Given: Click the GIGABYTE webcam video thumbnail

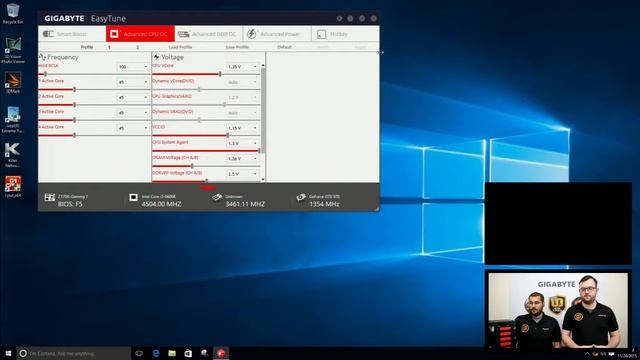Looking at the screenshot, I should coord(558,311).
